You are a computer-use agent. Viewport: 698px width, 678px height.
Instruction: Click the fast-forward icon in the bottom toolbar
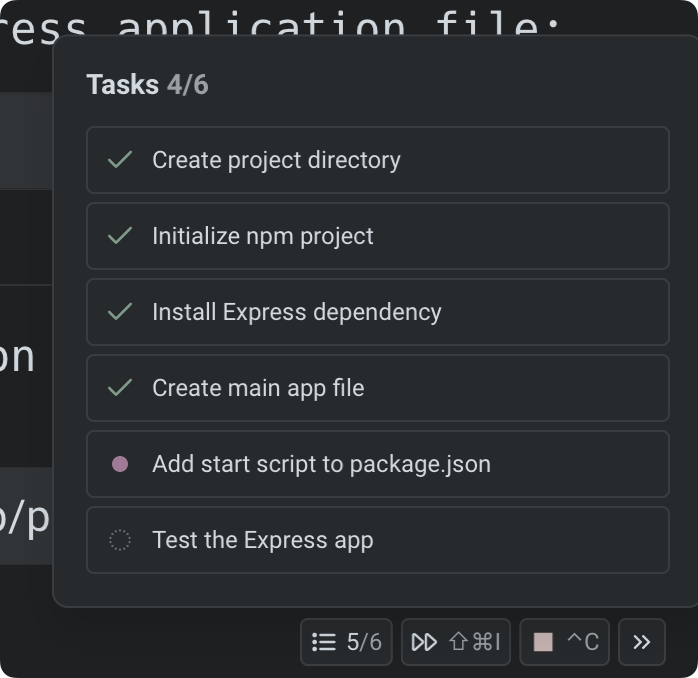[x=424, y=642]
